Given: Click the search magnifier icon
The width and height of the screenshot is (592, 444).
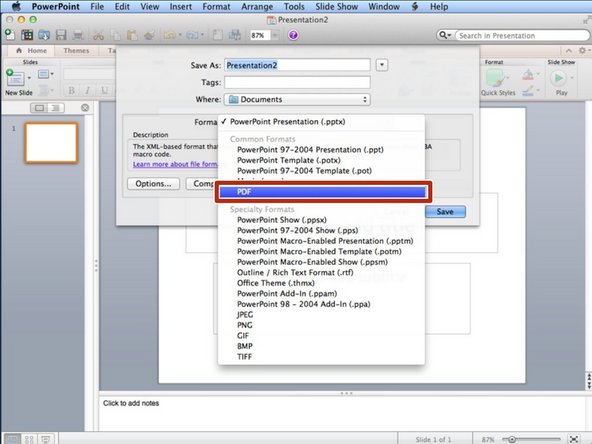Looking at the screenshot, I should click(x=442, y=35).
